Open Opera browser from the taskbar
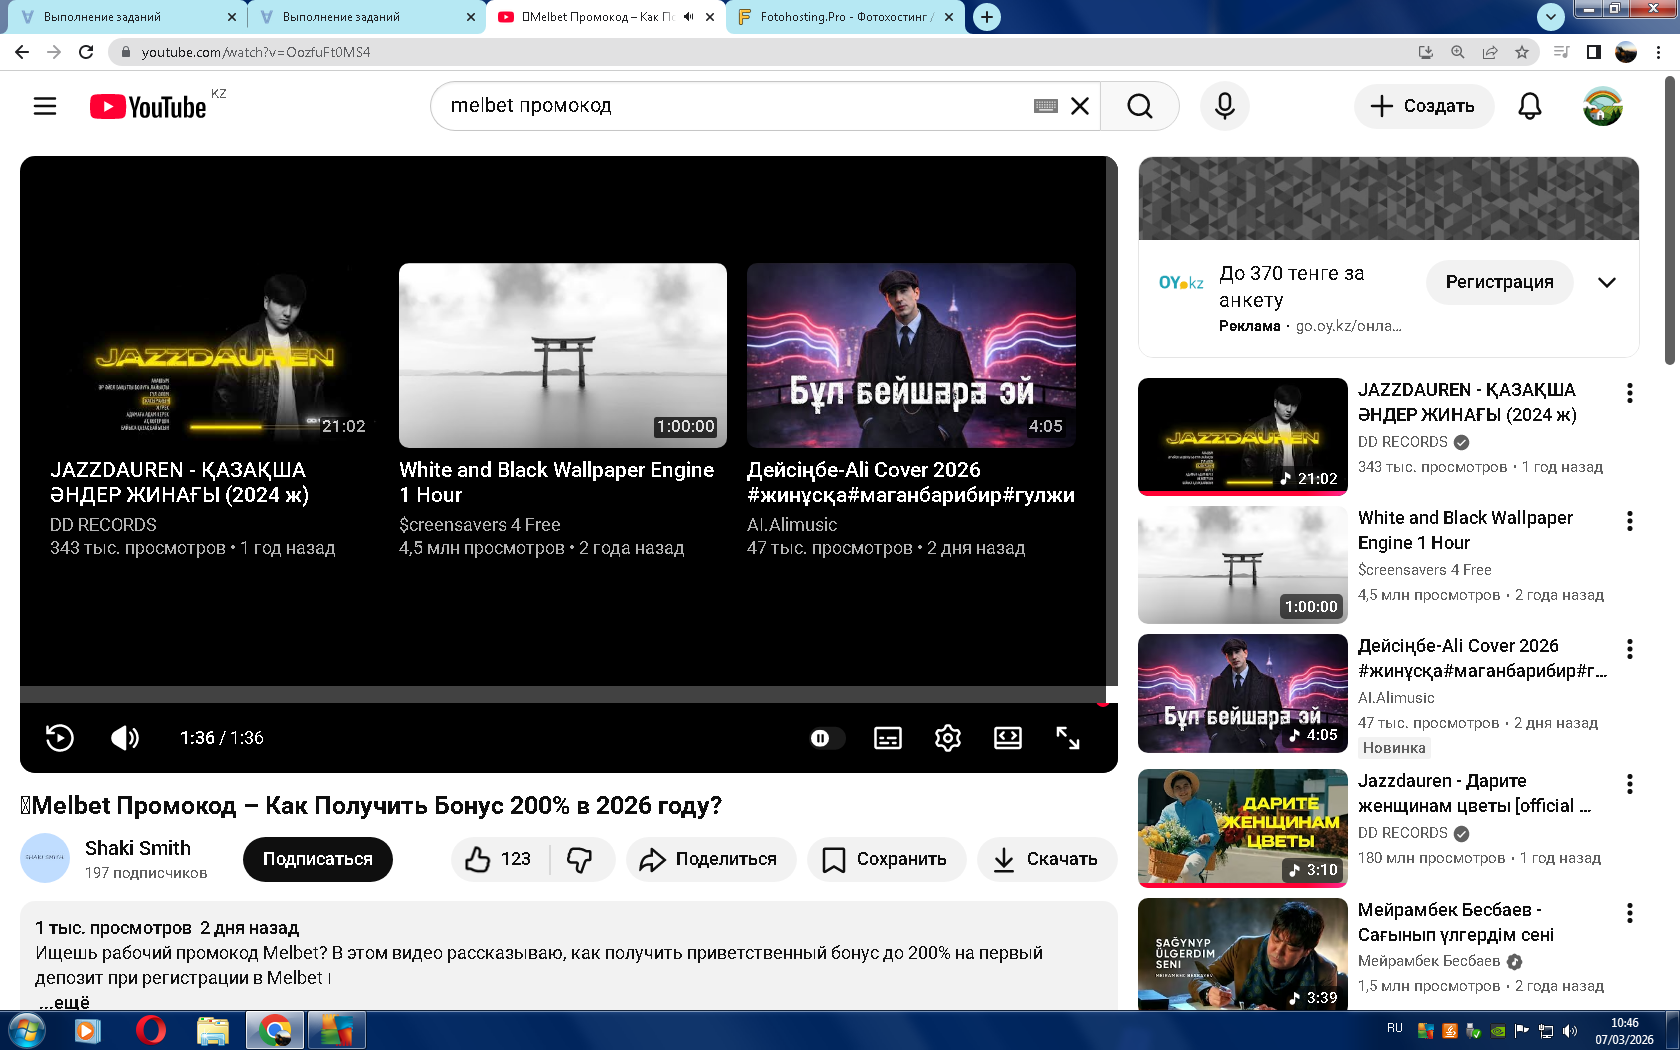Screen dimensions: 1680x1050 click(x=150, y=1029)
